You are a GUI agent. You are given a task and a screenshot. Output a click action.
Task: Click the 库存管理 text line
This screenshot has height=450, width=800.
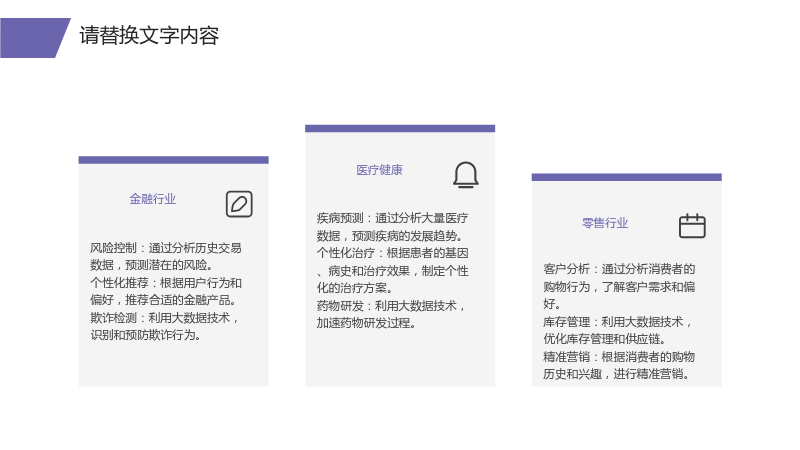pyautogui.click(x=618, y=330)
